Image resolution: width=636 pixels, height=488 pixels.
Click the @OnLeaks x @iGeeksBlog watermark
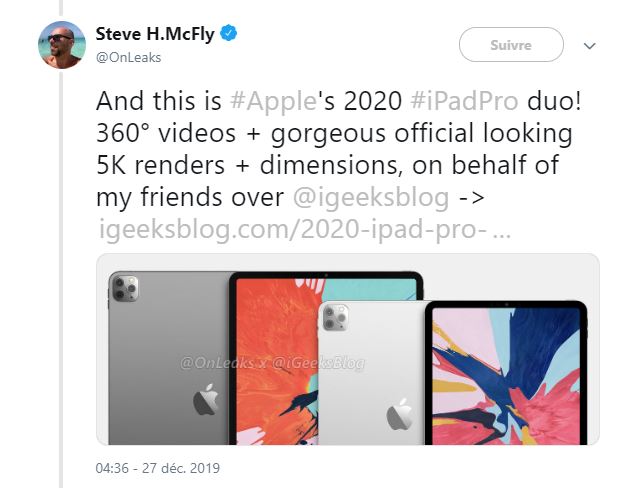coord(272,363)
